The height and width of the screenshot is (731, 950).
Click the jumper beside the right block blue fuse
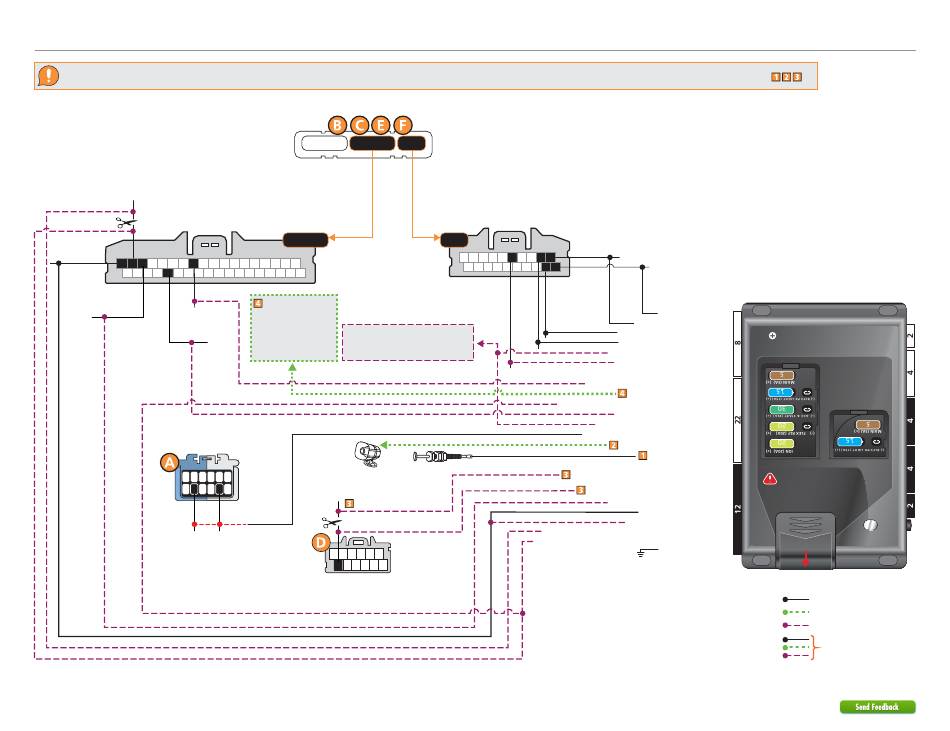875,442
